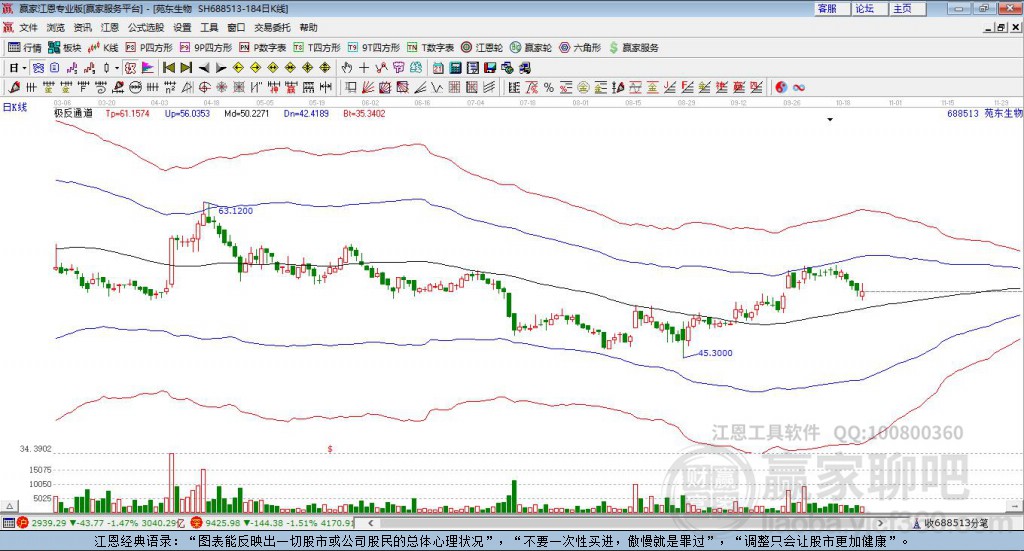This screenshot has height=551, width=1024.
Task: Open the P四方形 square tool
Action: click(150, 48)
